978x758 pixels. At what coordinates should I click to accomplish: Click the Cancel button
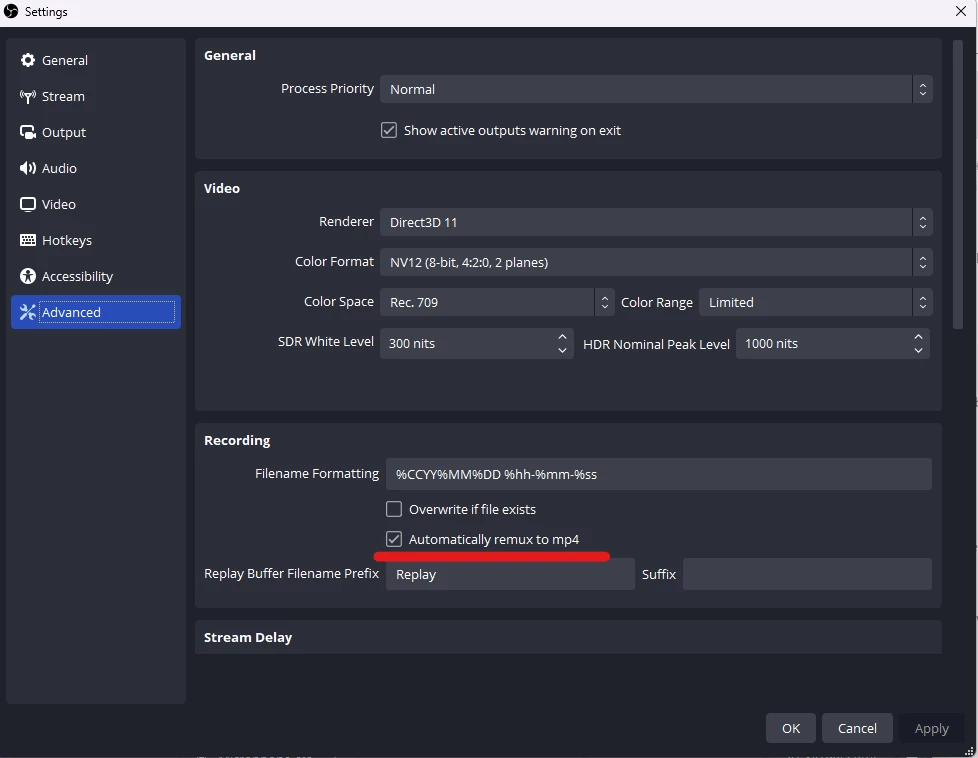click(x=857, y=728)
